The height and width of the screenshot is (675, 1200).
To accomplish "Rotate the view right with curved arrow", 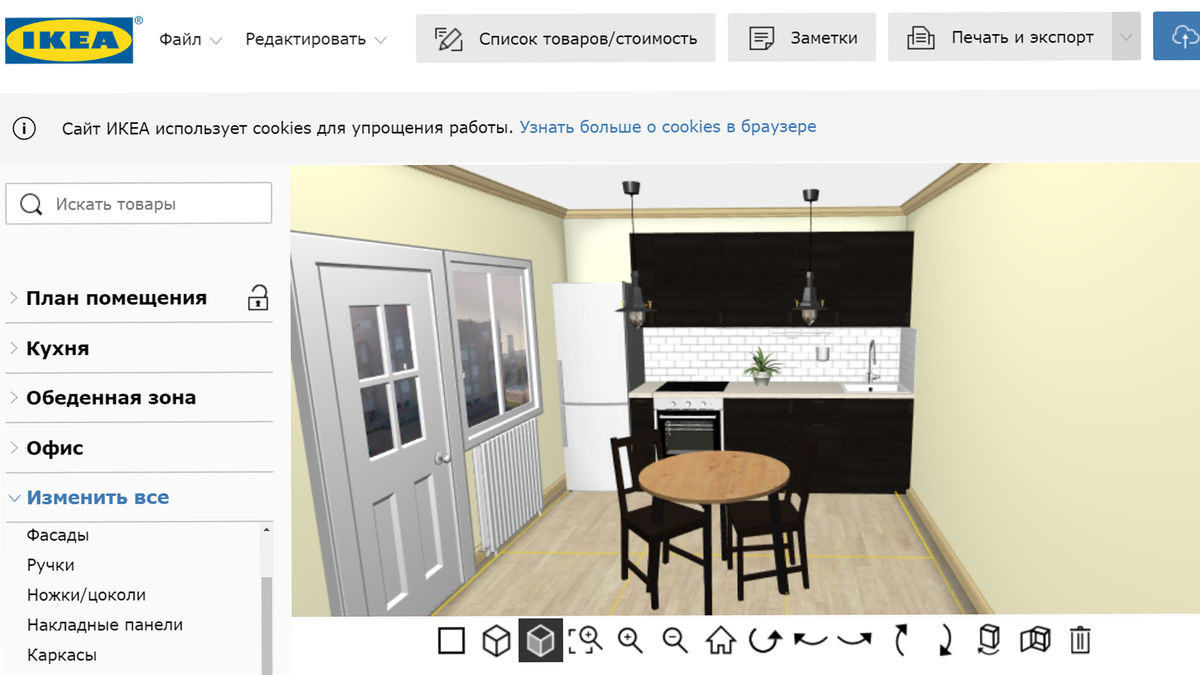I will pyautogui.click(x=855, y=640).
